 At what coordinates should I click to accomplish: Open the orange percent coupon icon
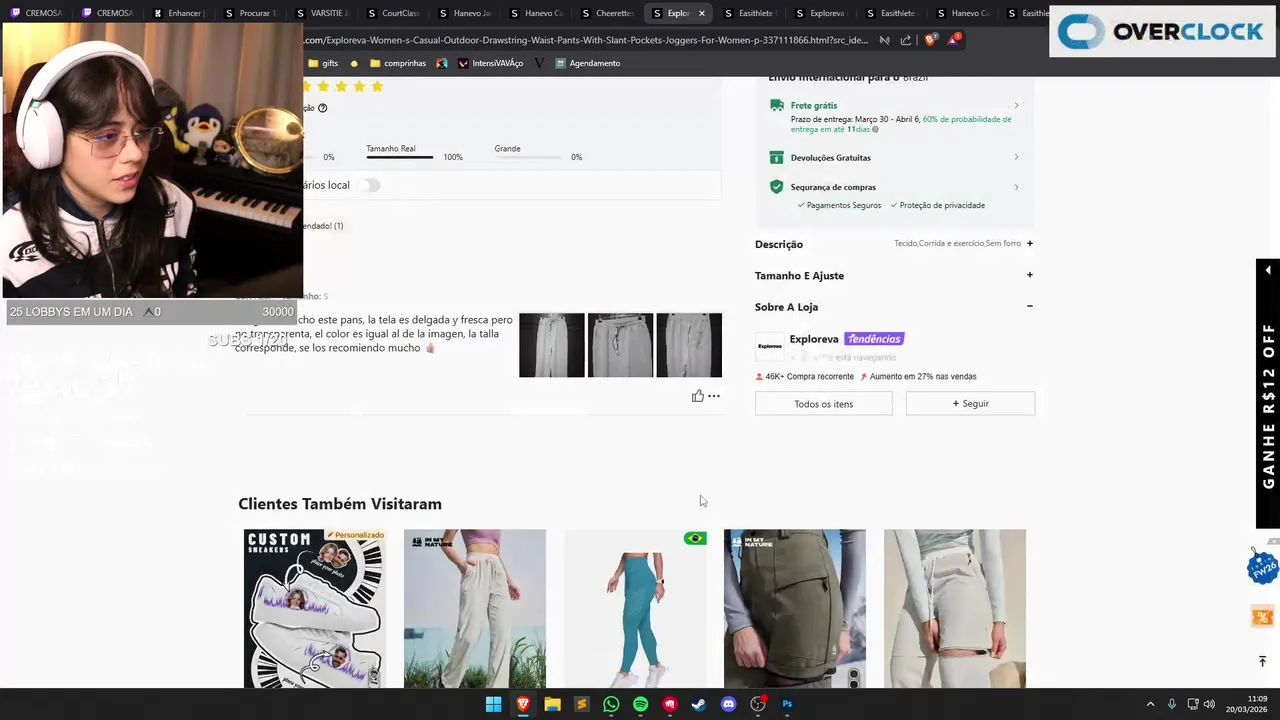1262,617
